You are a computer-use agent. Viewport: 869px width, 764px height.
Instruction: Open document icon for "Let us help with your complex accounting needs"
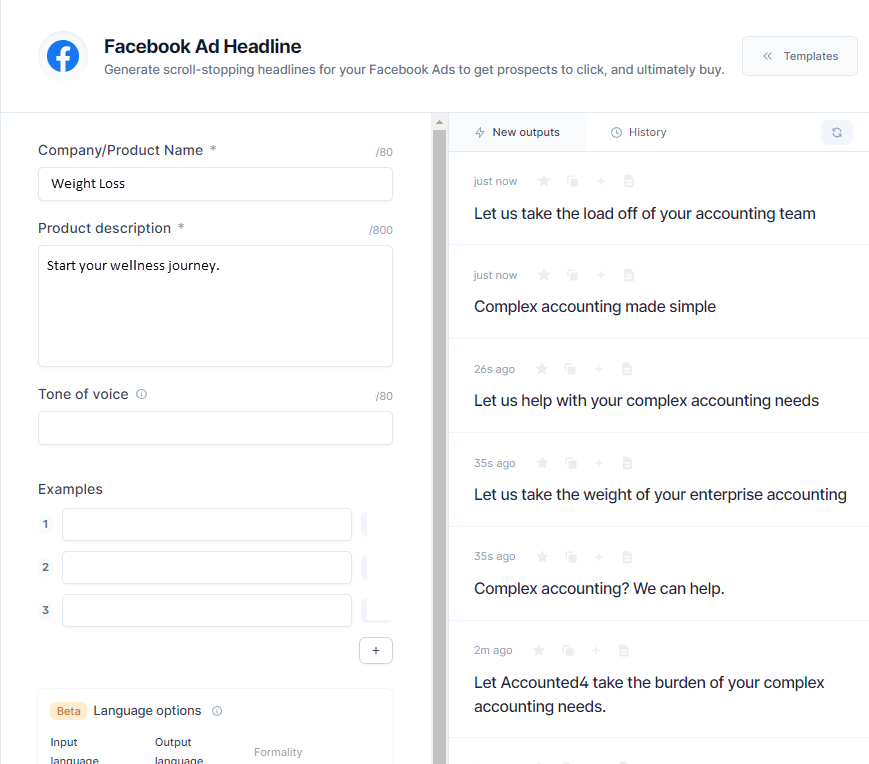pos(627,369)
